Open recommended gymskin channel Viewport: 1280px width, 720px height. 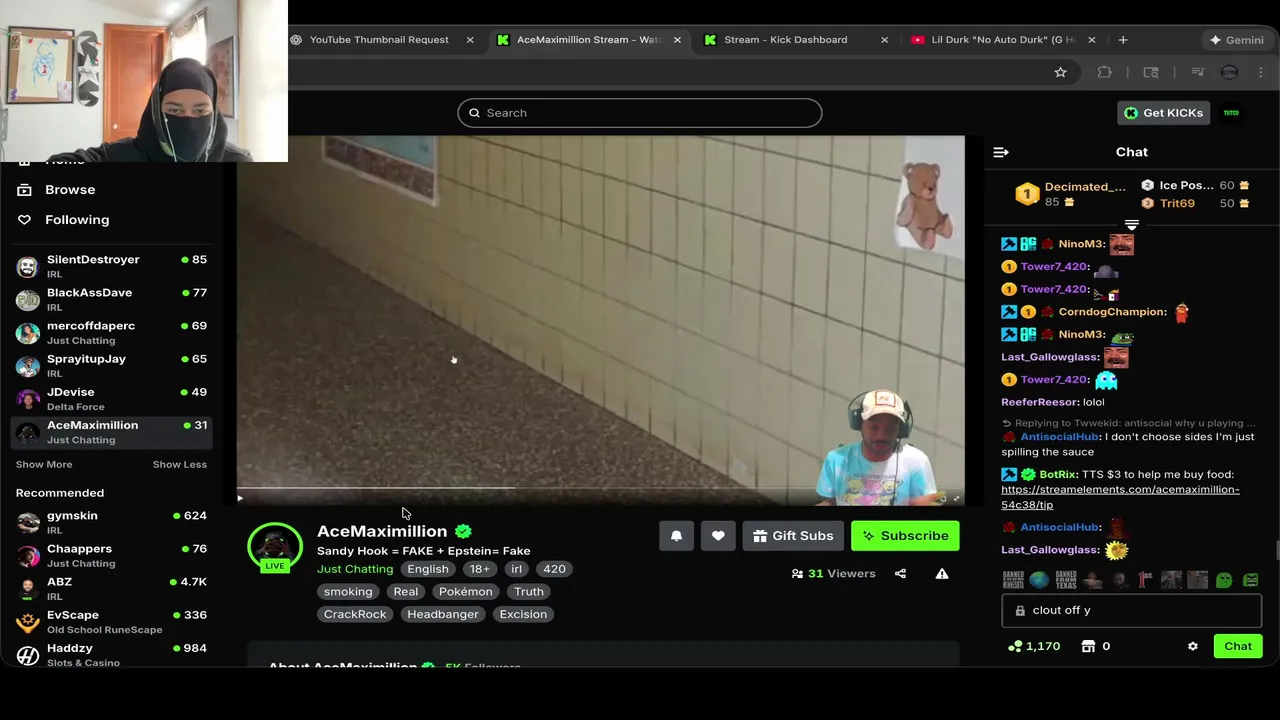click(112, 523)
